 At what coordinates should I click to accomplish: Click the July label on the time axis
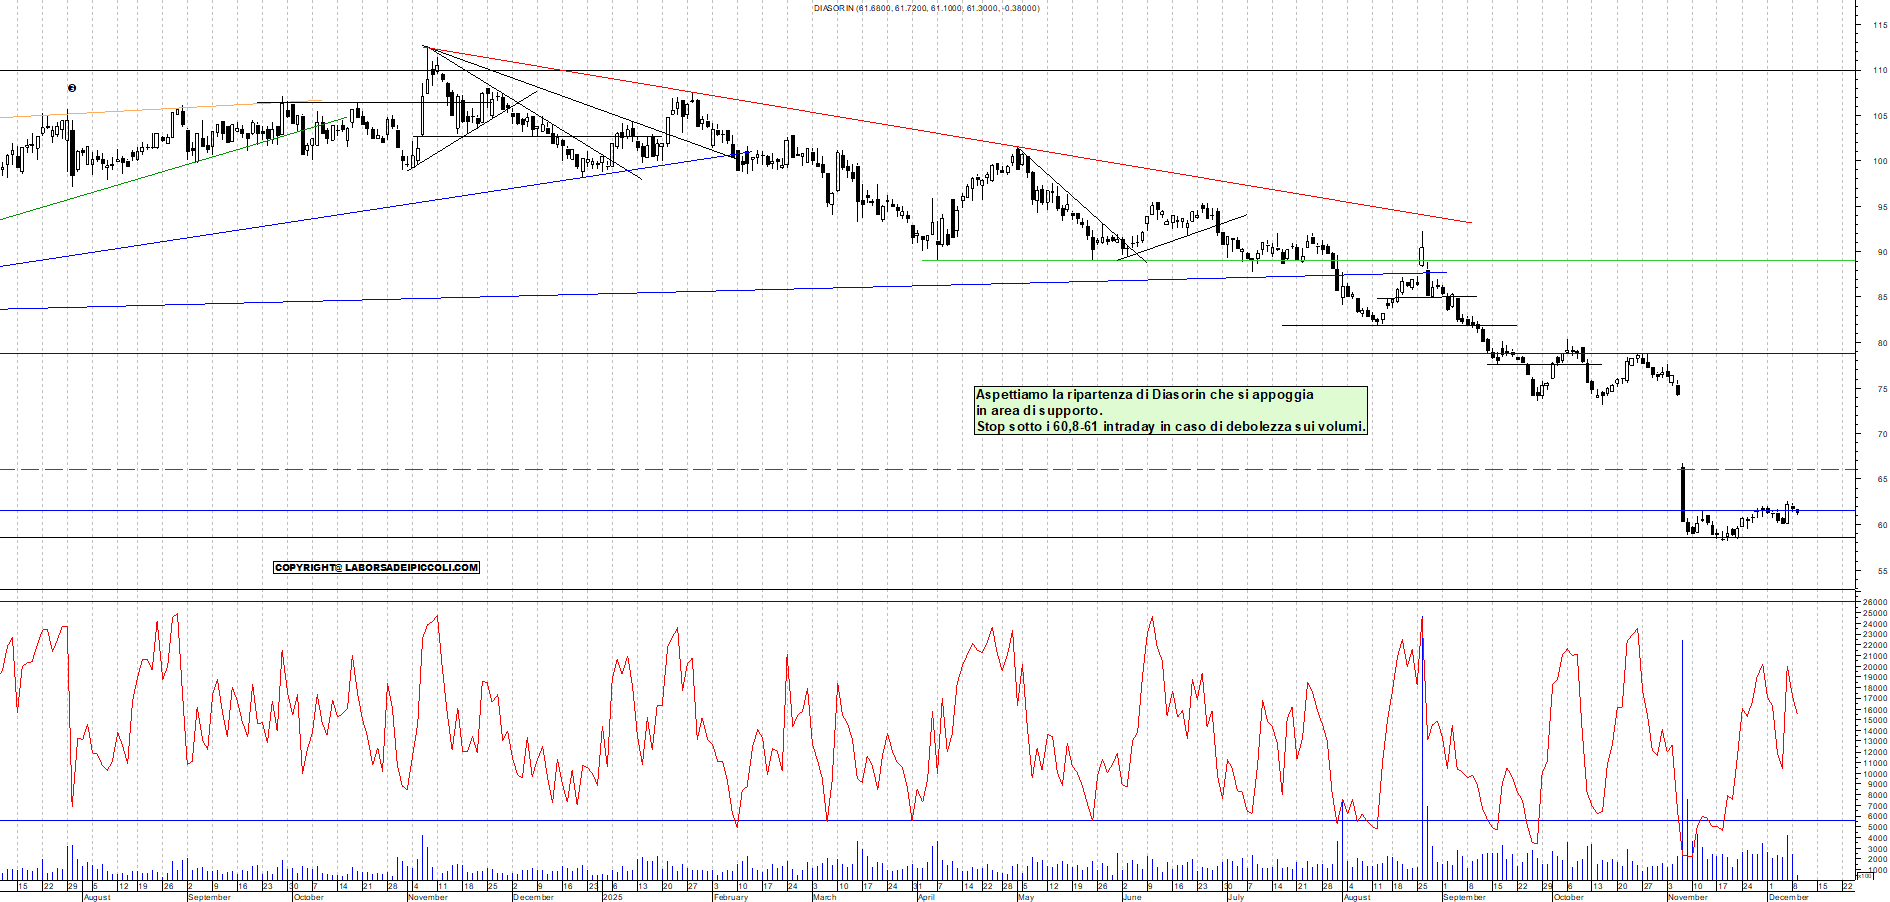tap(1235, 897)
